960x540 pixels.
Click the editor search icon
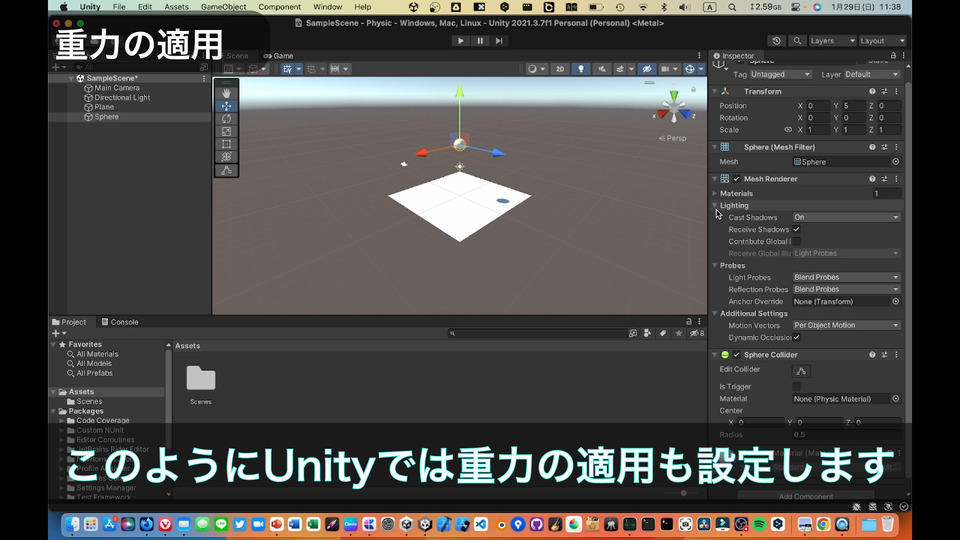pos(797,41)
